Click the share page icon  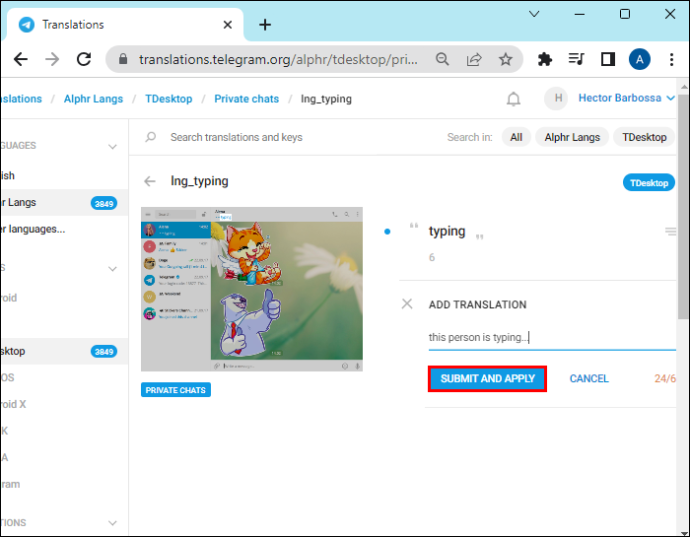(x=474, y=59)
